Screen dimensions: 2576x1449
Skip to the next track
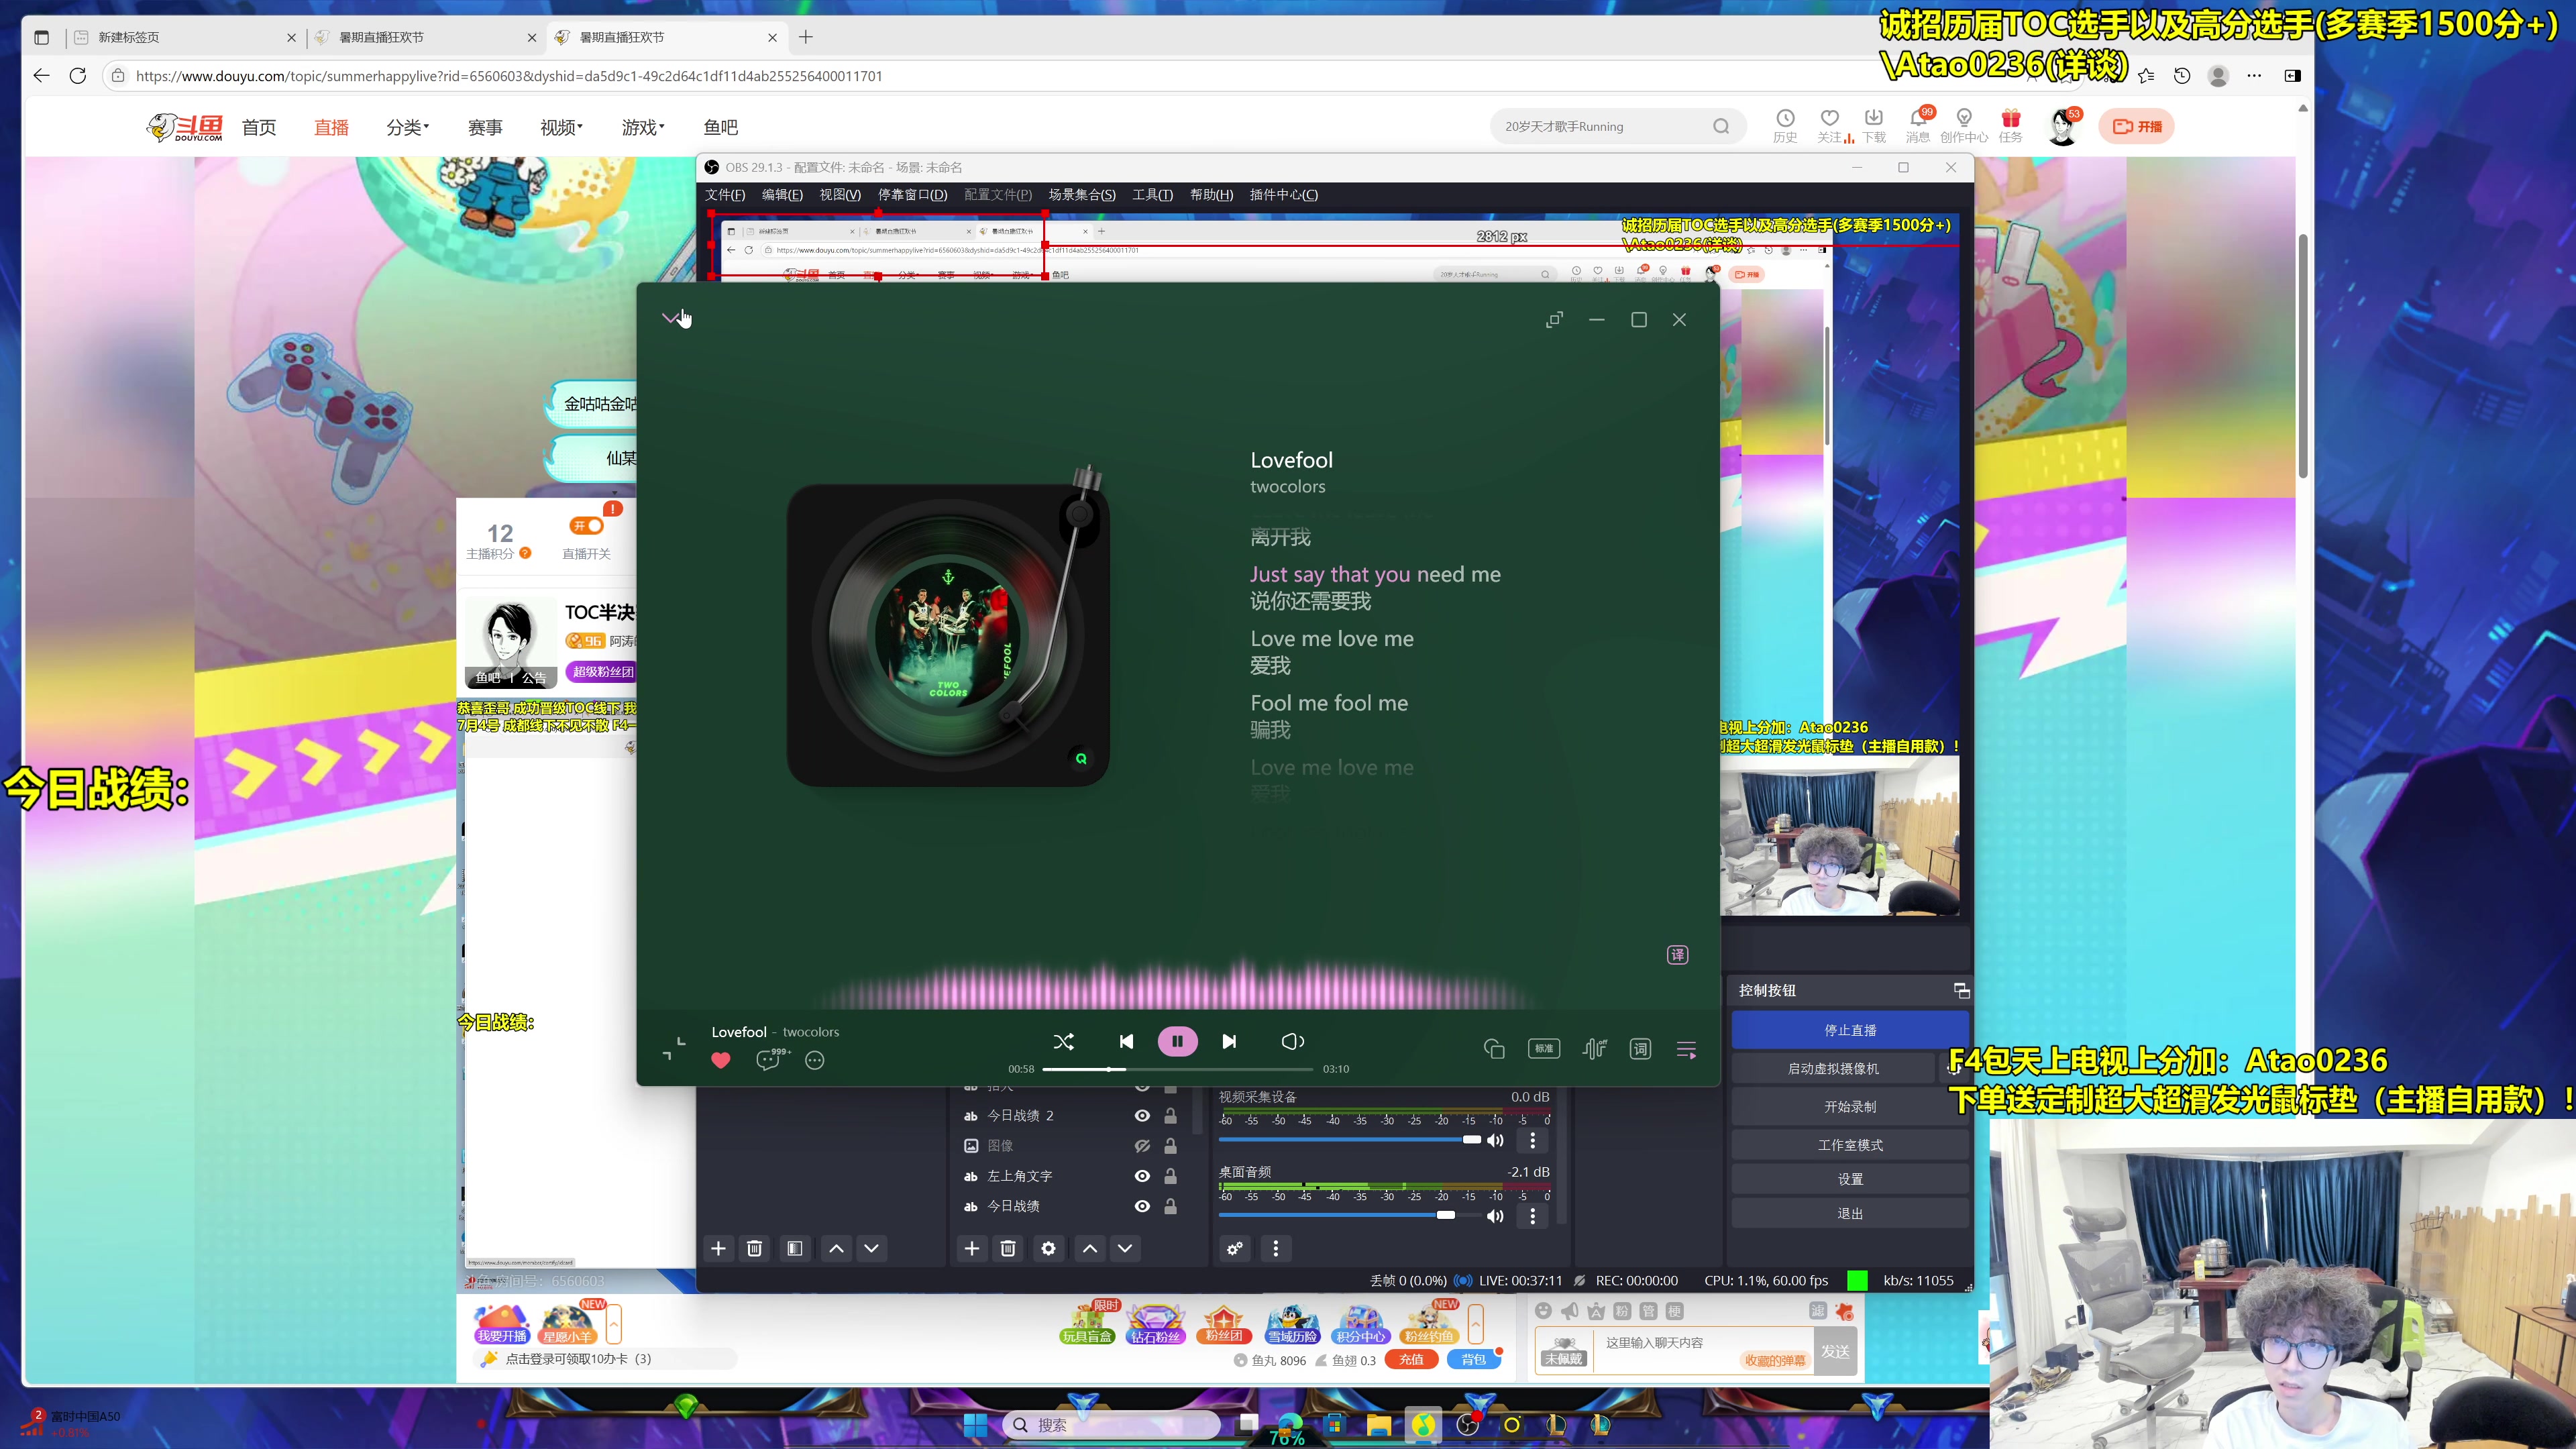coord(1229,1041)
